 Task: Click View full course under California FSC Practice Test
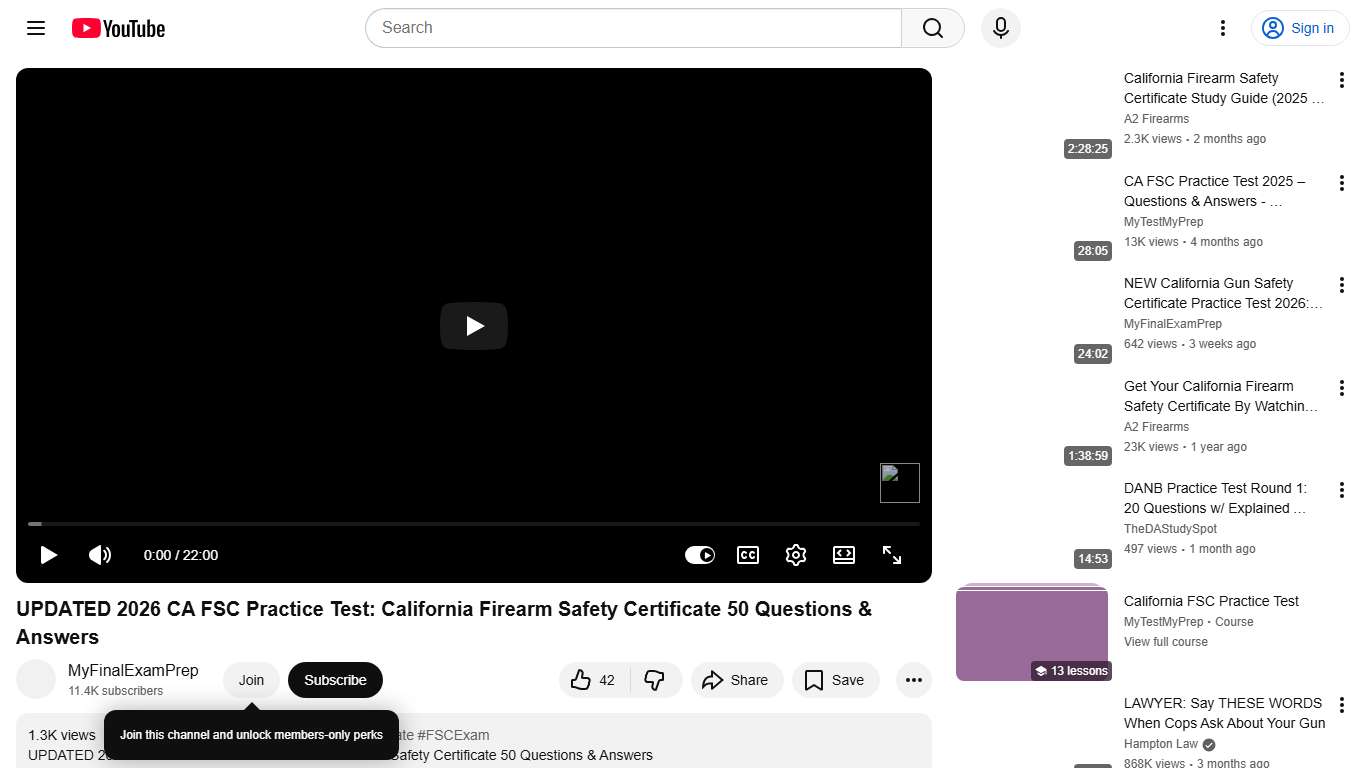click(1165, 641)
